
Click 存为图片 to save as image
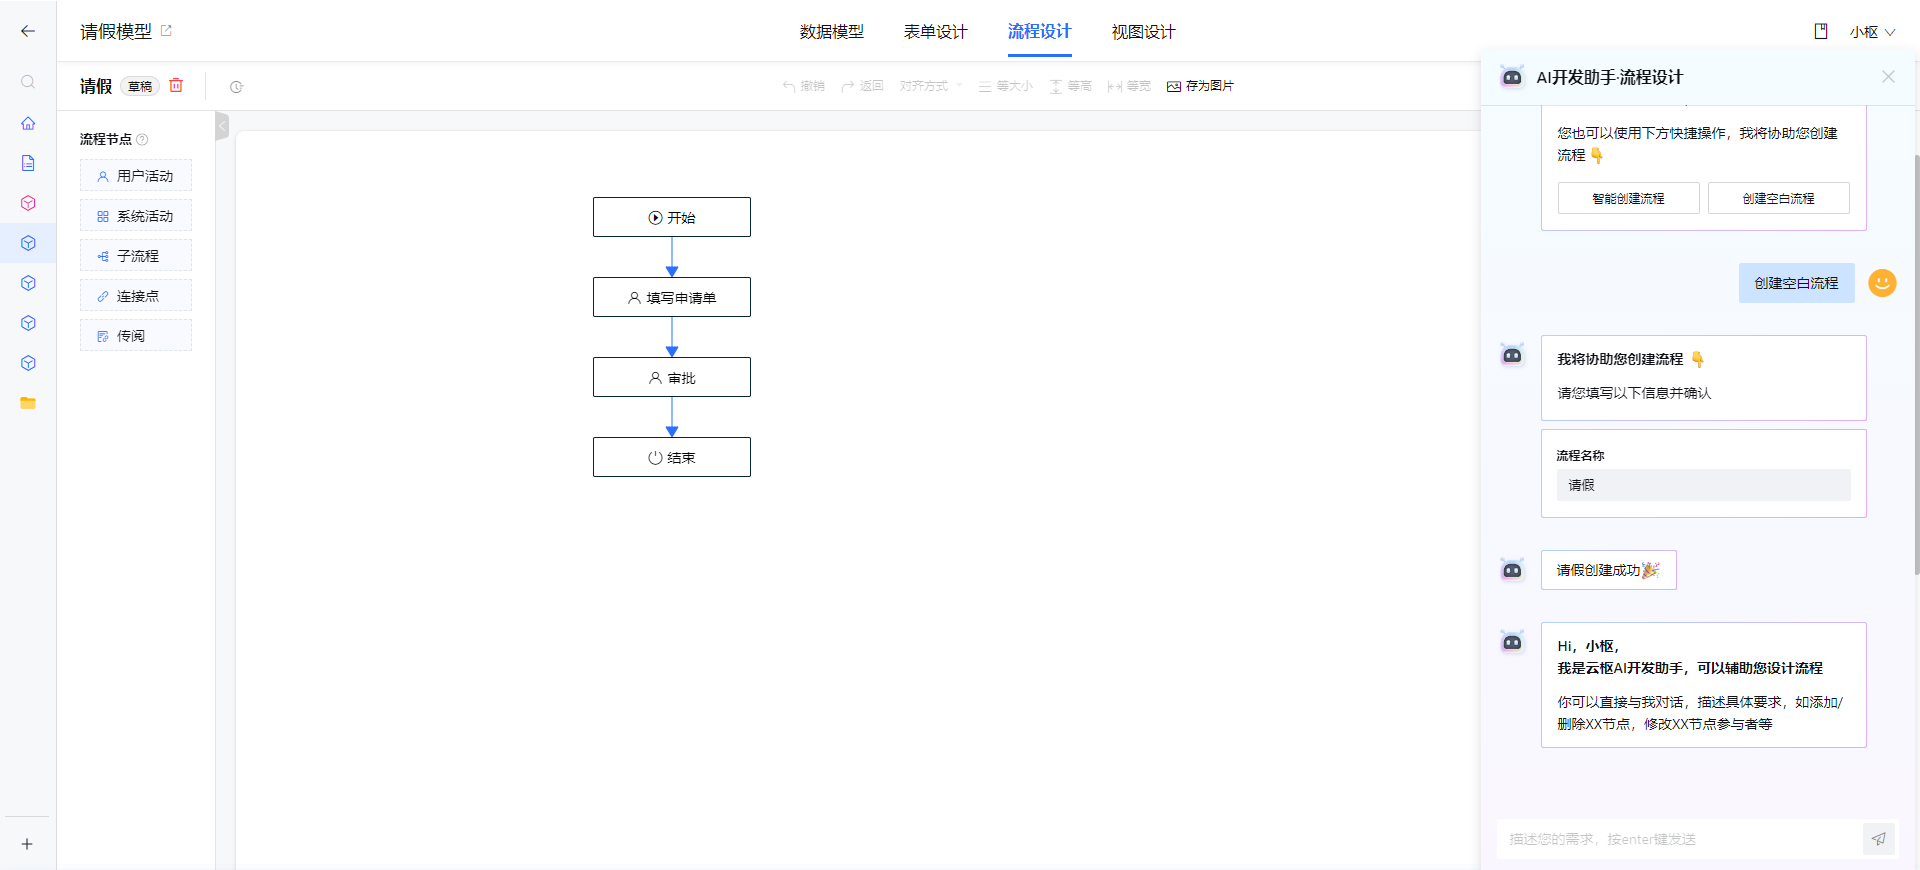[x=1200, y=86]
